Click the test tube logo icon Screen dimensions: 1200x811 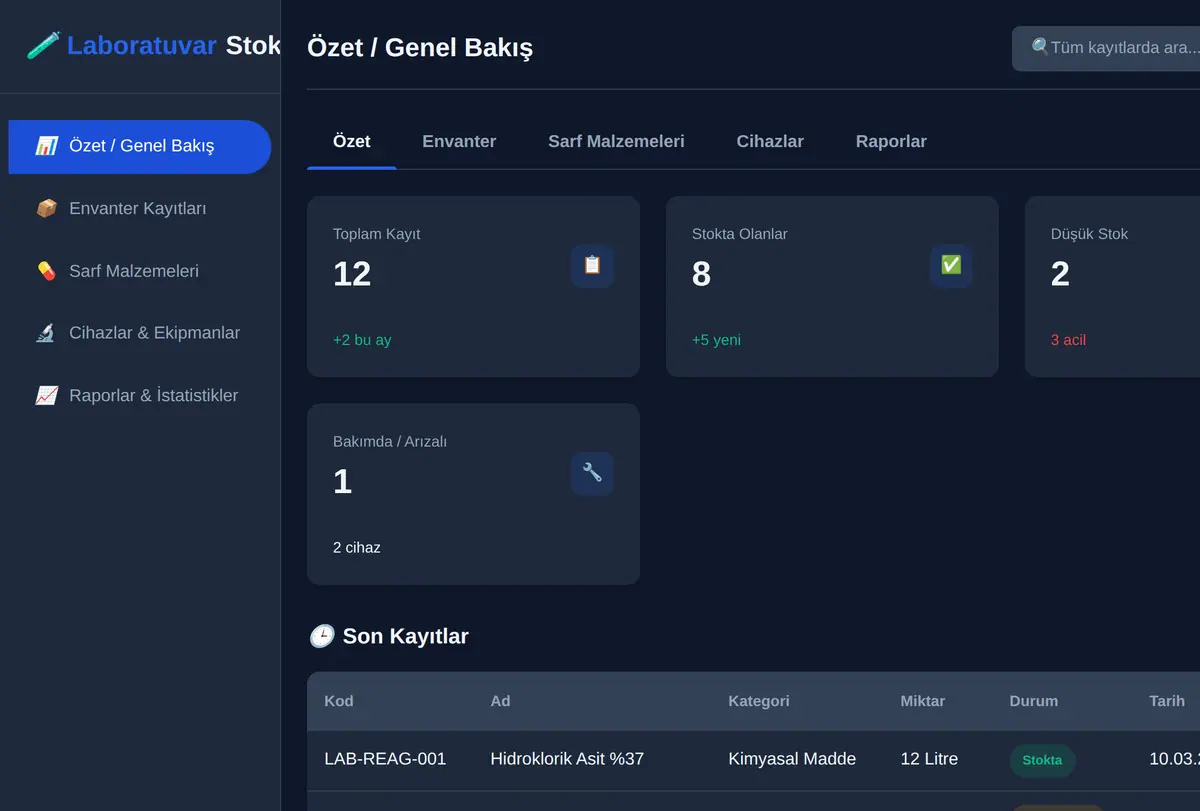coord(43,45)
